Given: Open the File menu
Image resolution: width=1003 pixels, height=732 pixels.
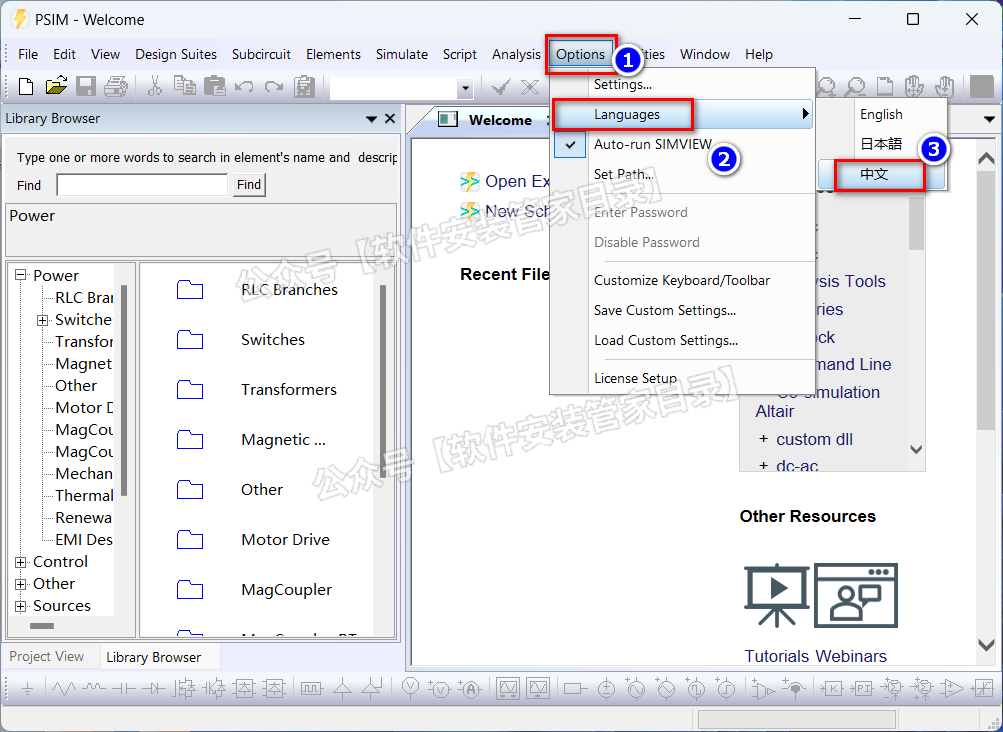Looking at the screenshot, I should click(28, 54).
